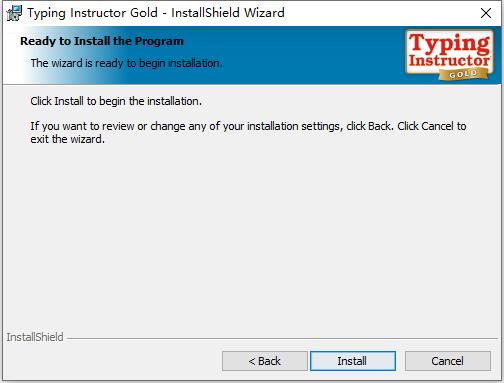Begin installation with the Install button
This screenshot has height=383, width=504.
(353, 361)
